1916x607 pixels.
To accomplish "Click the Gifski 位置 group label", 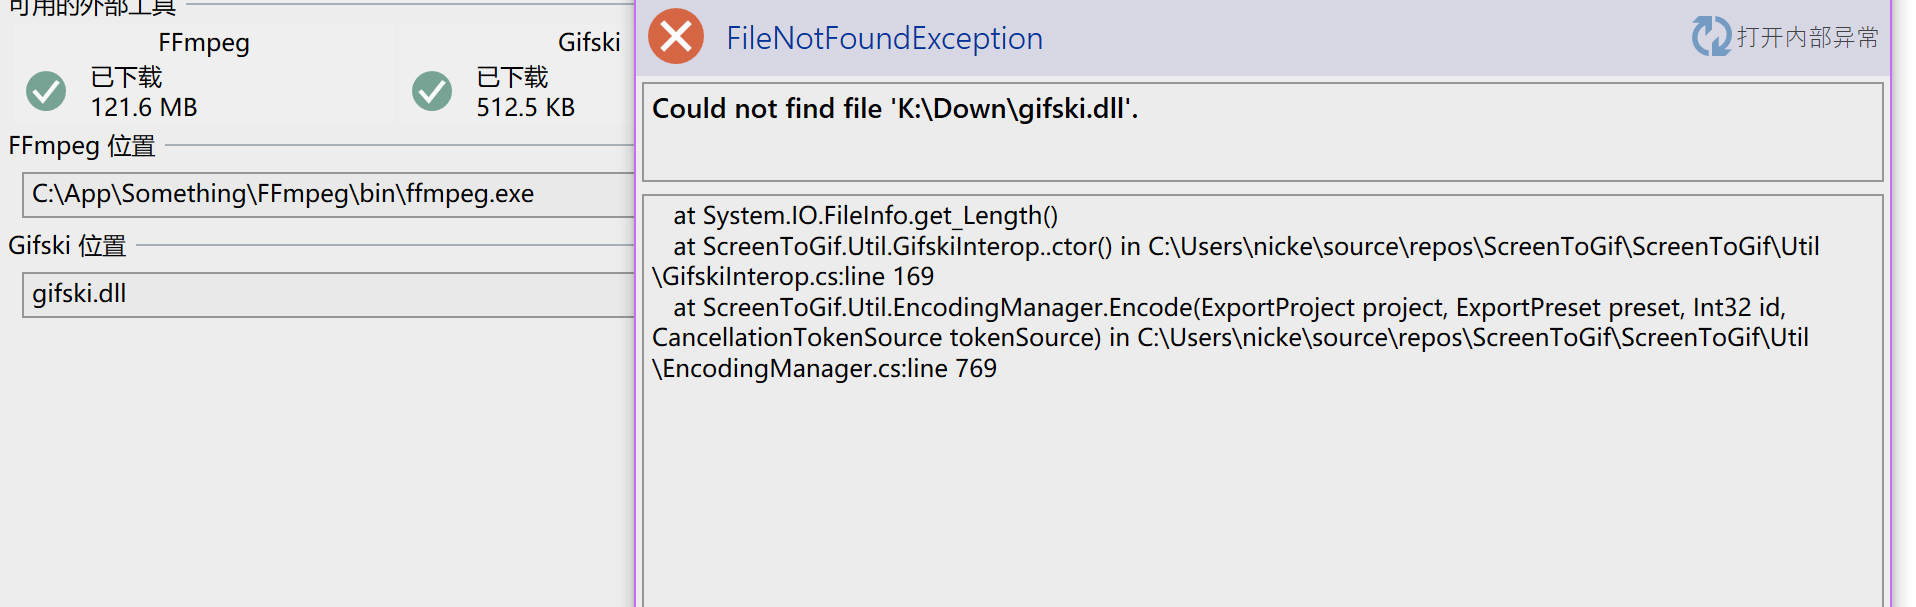I will [66, 246].
